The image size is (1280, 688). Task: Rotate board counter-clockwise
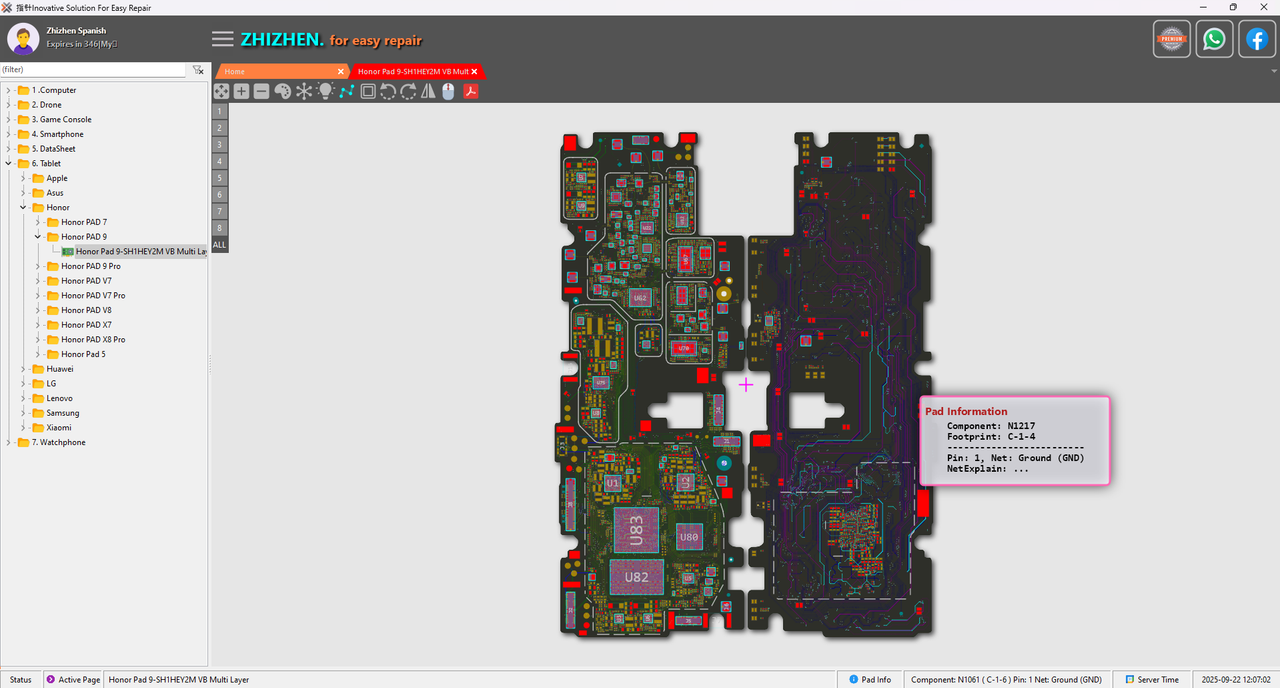[388, 91]
